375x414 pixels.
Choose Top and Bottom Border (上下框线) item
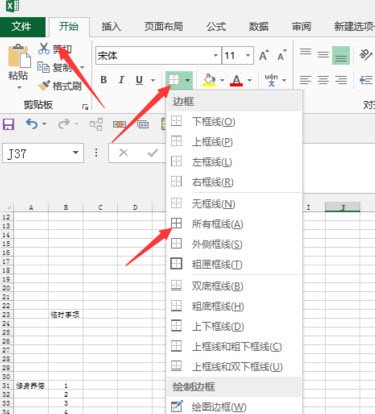pos(234,326)
